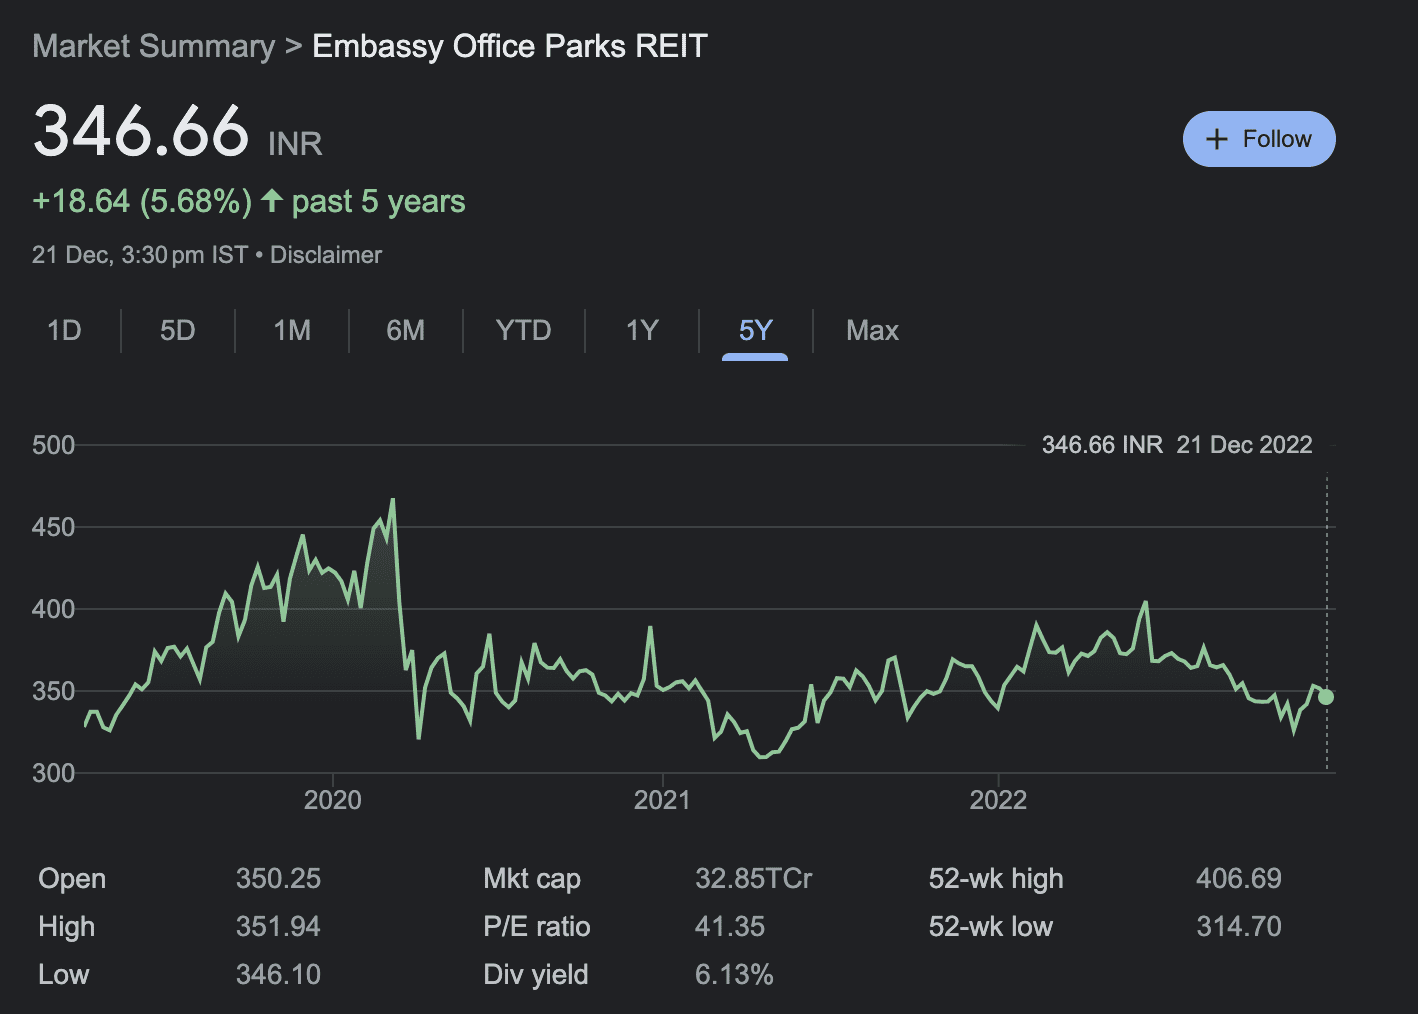
Task: Click the 2021 x-axis label
Action: click(x=662, y=800)
